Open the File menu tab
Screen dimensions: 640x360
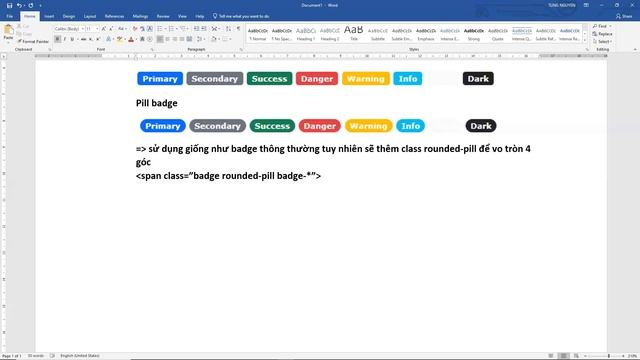tap(10, 16)
